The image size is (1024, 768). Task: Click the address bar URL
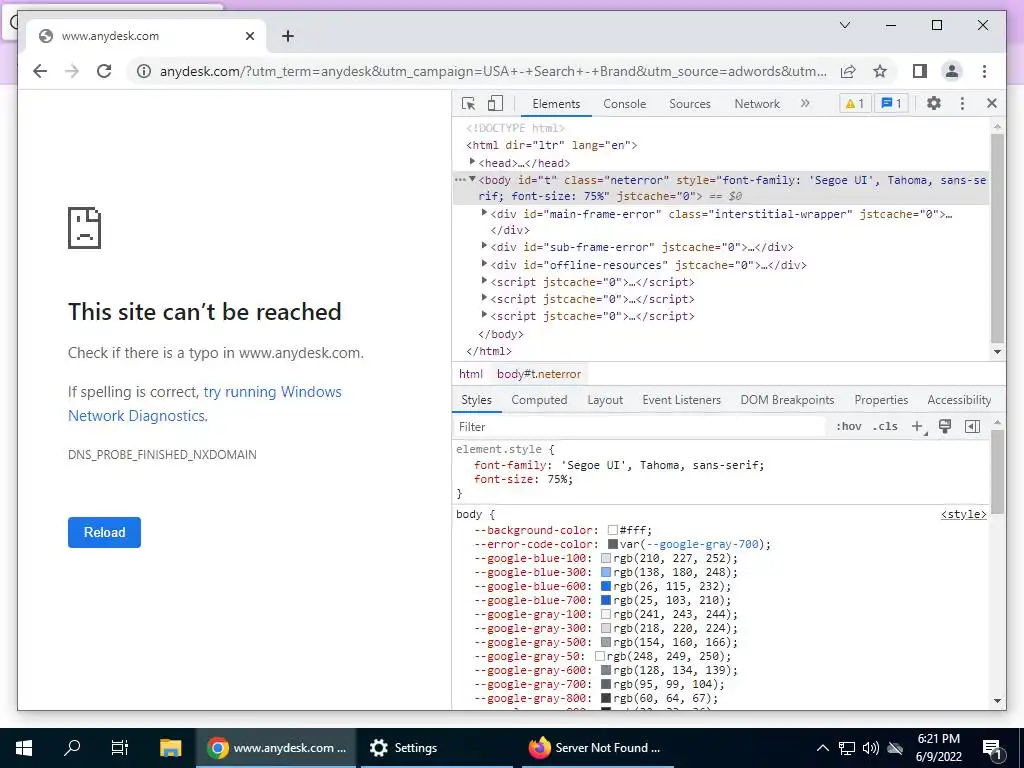coord(493,71)
